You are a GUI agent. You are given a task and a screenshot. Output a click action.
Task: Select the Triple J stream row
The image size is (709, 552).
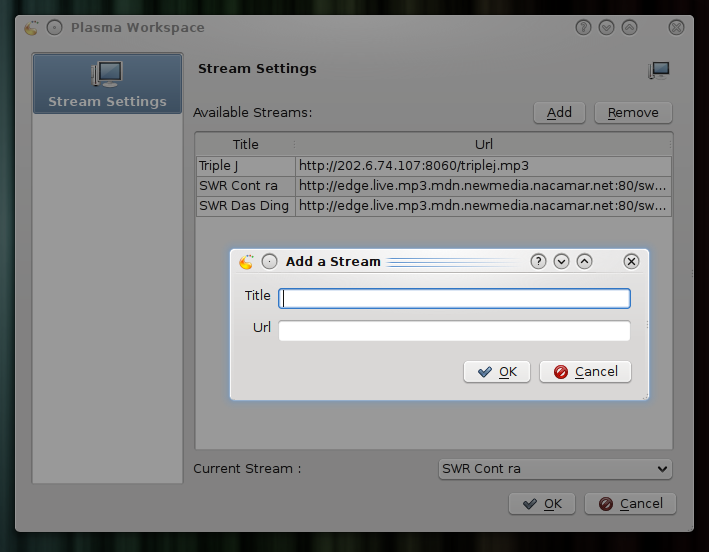(434, 166)
